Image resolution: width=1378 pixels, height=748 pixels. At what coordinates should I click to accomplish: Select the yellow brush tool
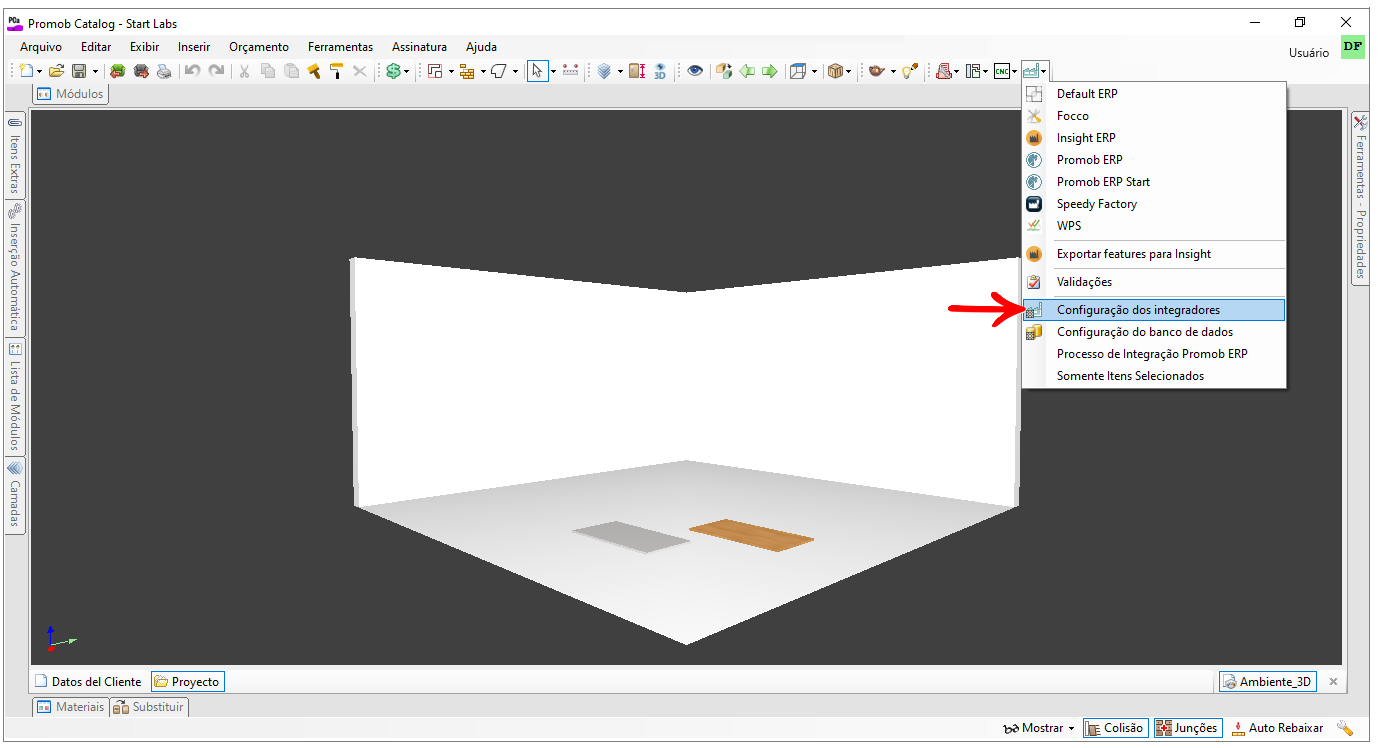[x=314, y=71]
